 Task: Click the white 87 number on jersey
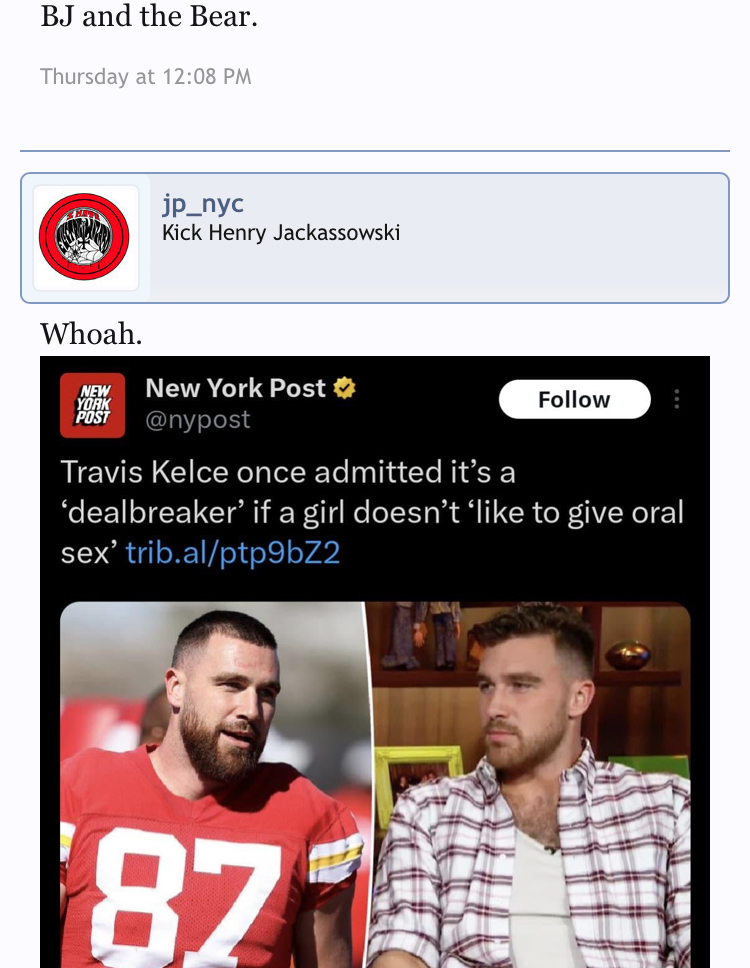tap(185, 901)
